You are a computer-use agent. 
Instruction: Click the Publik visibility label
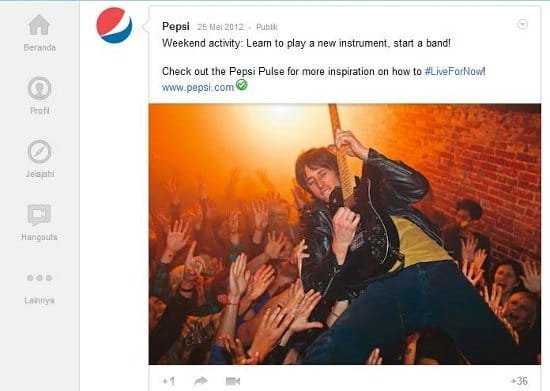pos(267,27)
